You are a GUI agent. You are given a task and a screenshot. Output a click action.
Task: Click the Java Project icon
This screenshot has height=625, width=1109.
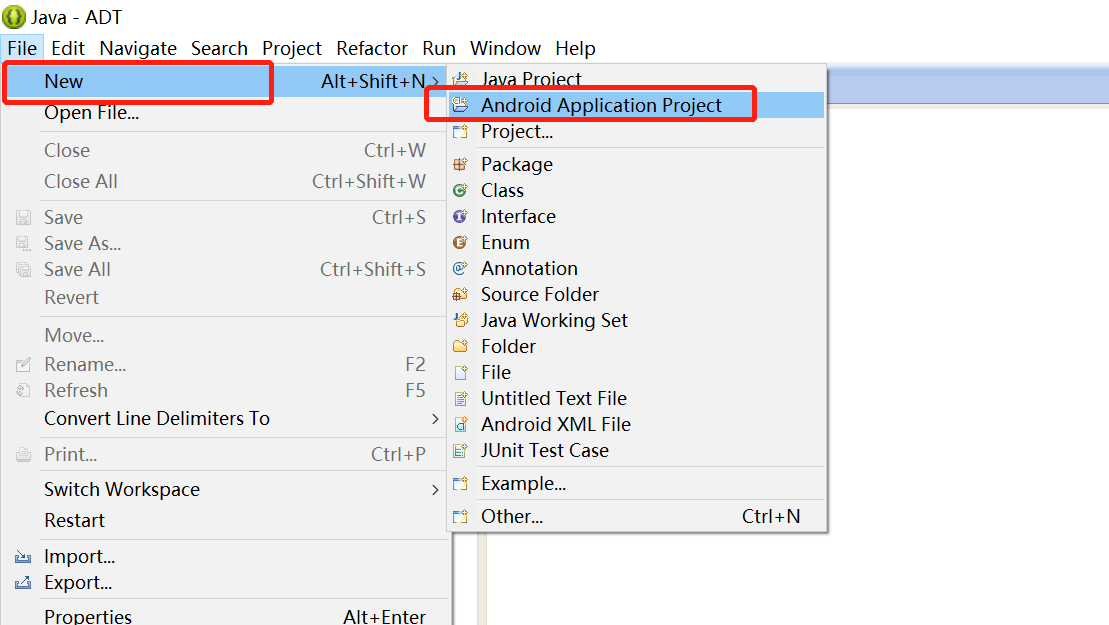coord(460,78)
